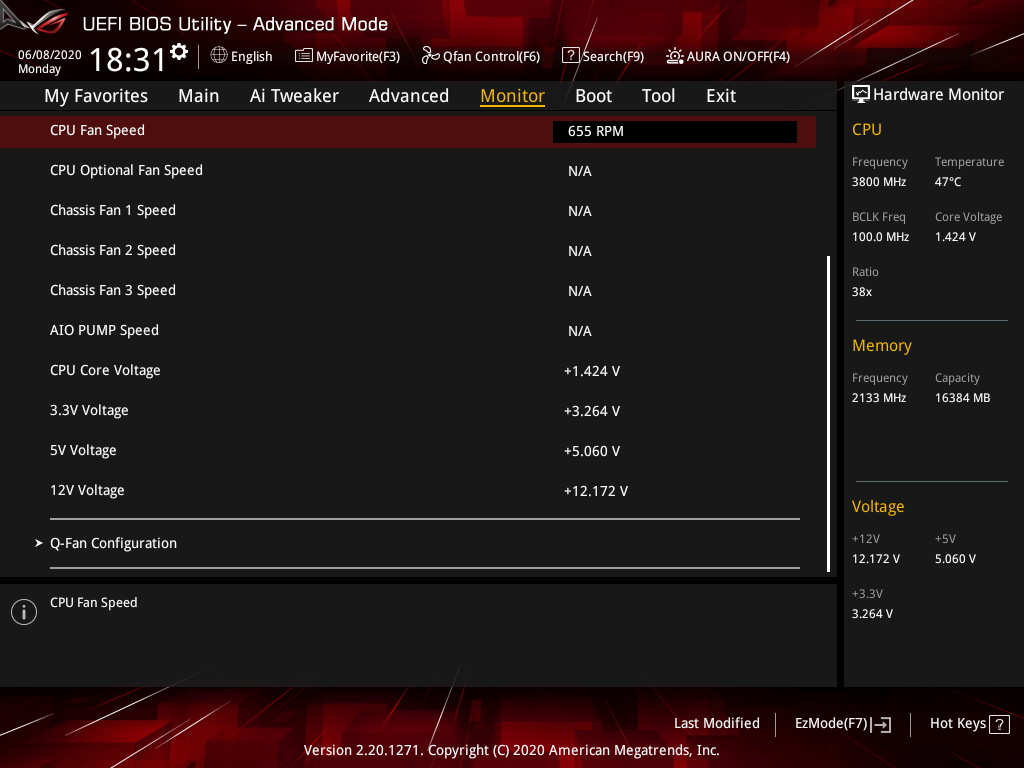Go to the Advanced tab

click(409, 96)
